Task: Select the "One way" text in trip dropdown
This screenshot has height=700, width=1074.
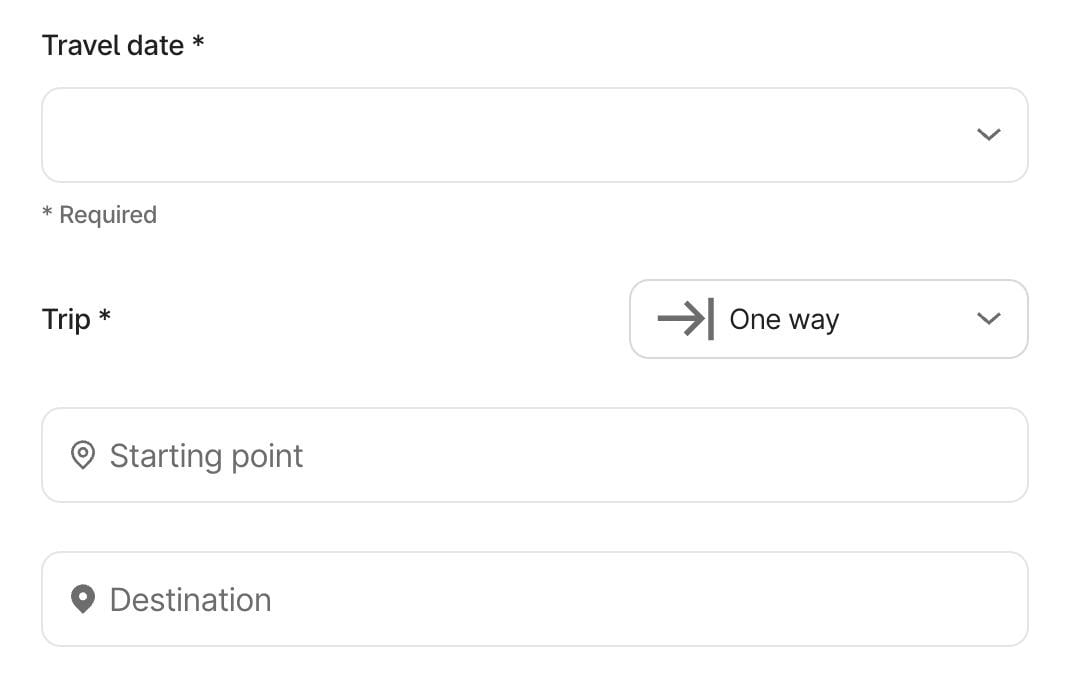Action: coord(784,319)
